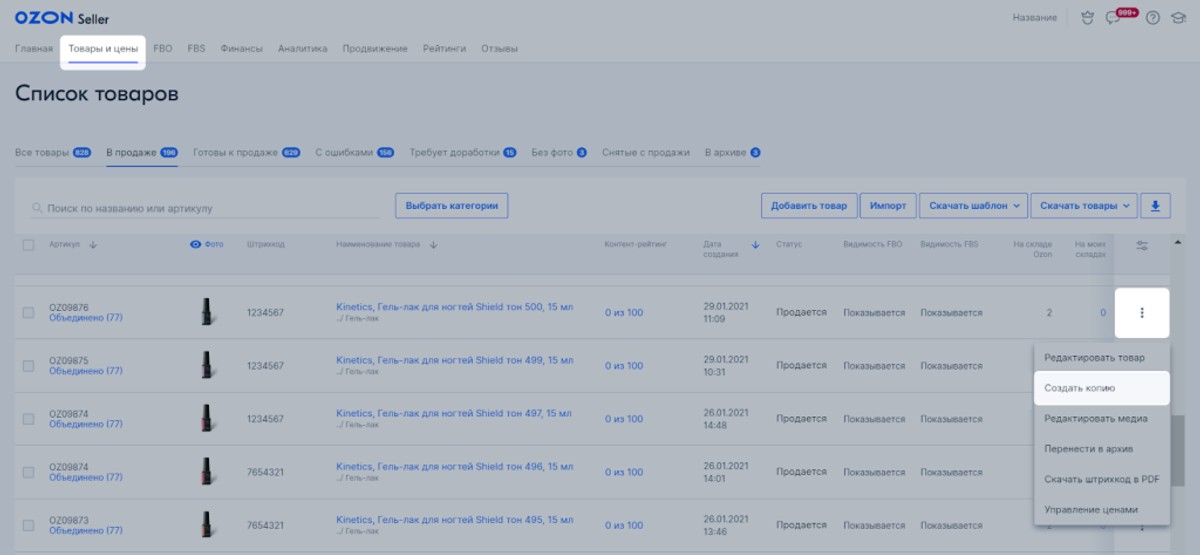Open the Финансы section
1200x555 pixels.
click(241, 49)
